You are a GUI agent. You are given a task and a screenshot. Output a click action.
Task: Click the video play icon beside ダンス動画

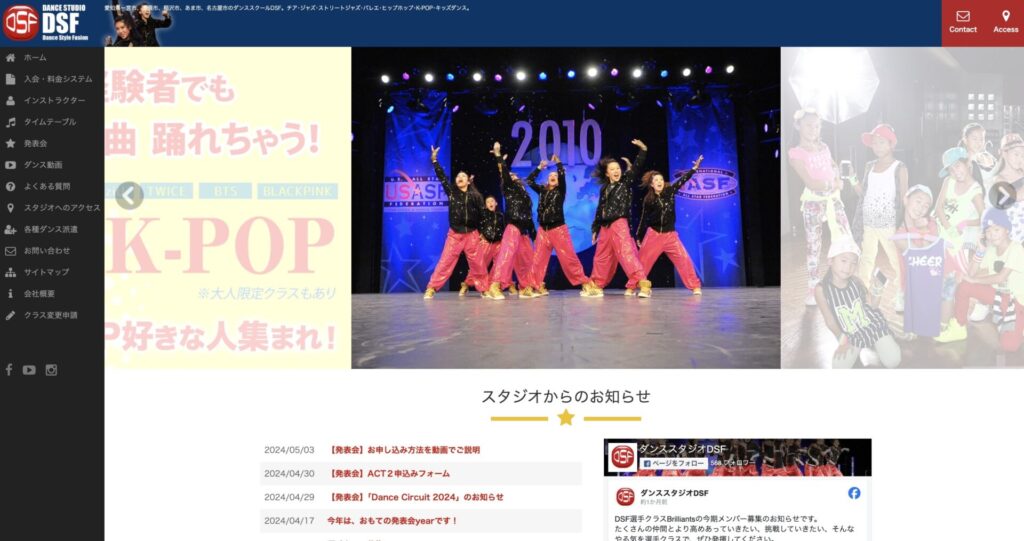10,165
